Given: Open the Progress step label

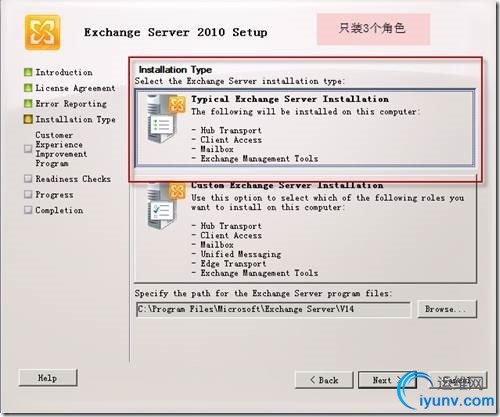Looking at the screenshot, I should pos(54,195).
